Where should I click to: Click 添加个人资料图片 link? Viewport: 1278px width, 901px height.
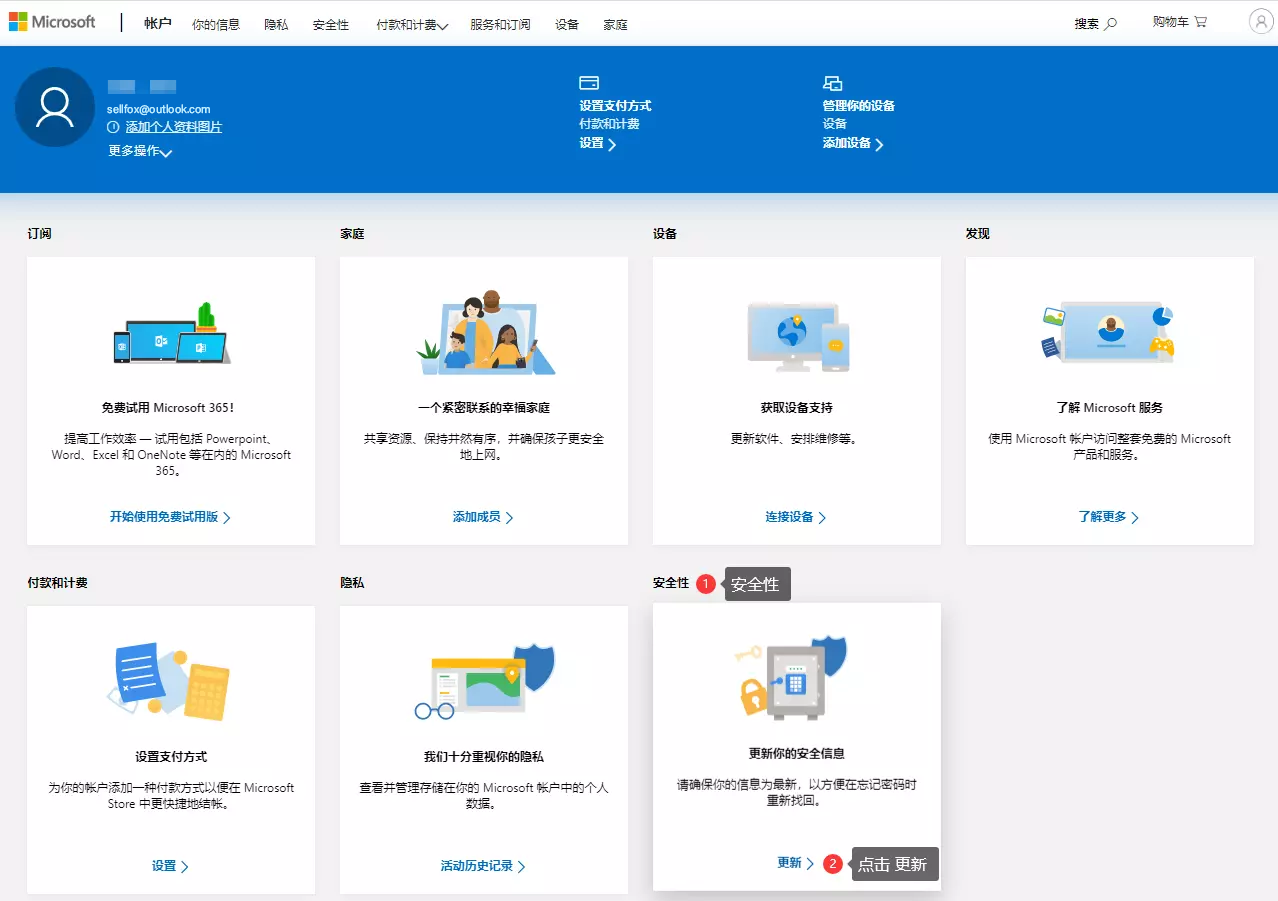[173, 127]
